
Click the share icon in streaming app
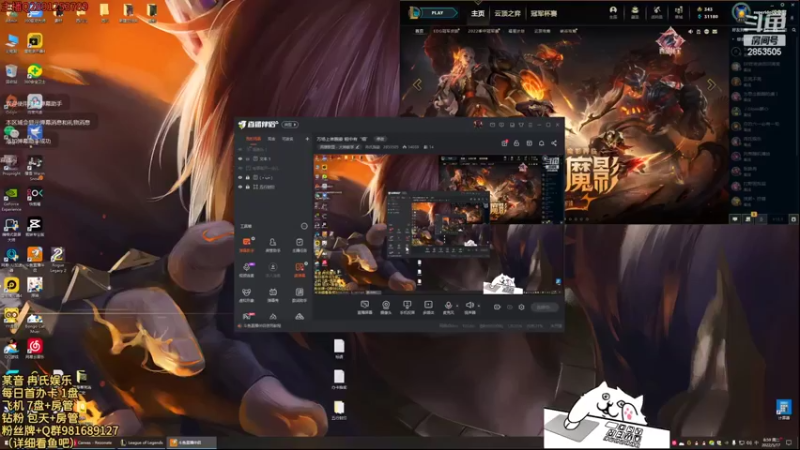click(554, 143)
